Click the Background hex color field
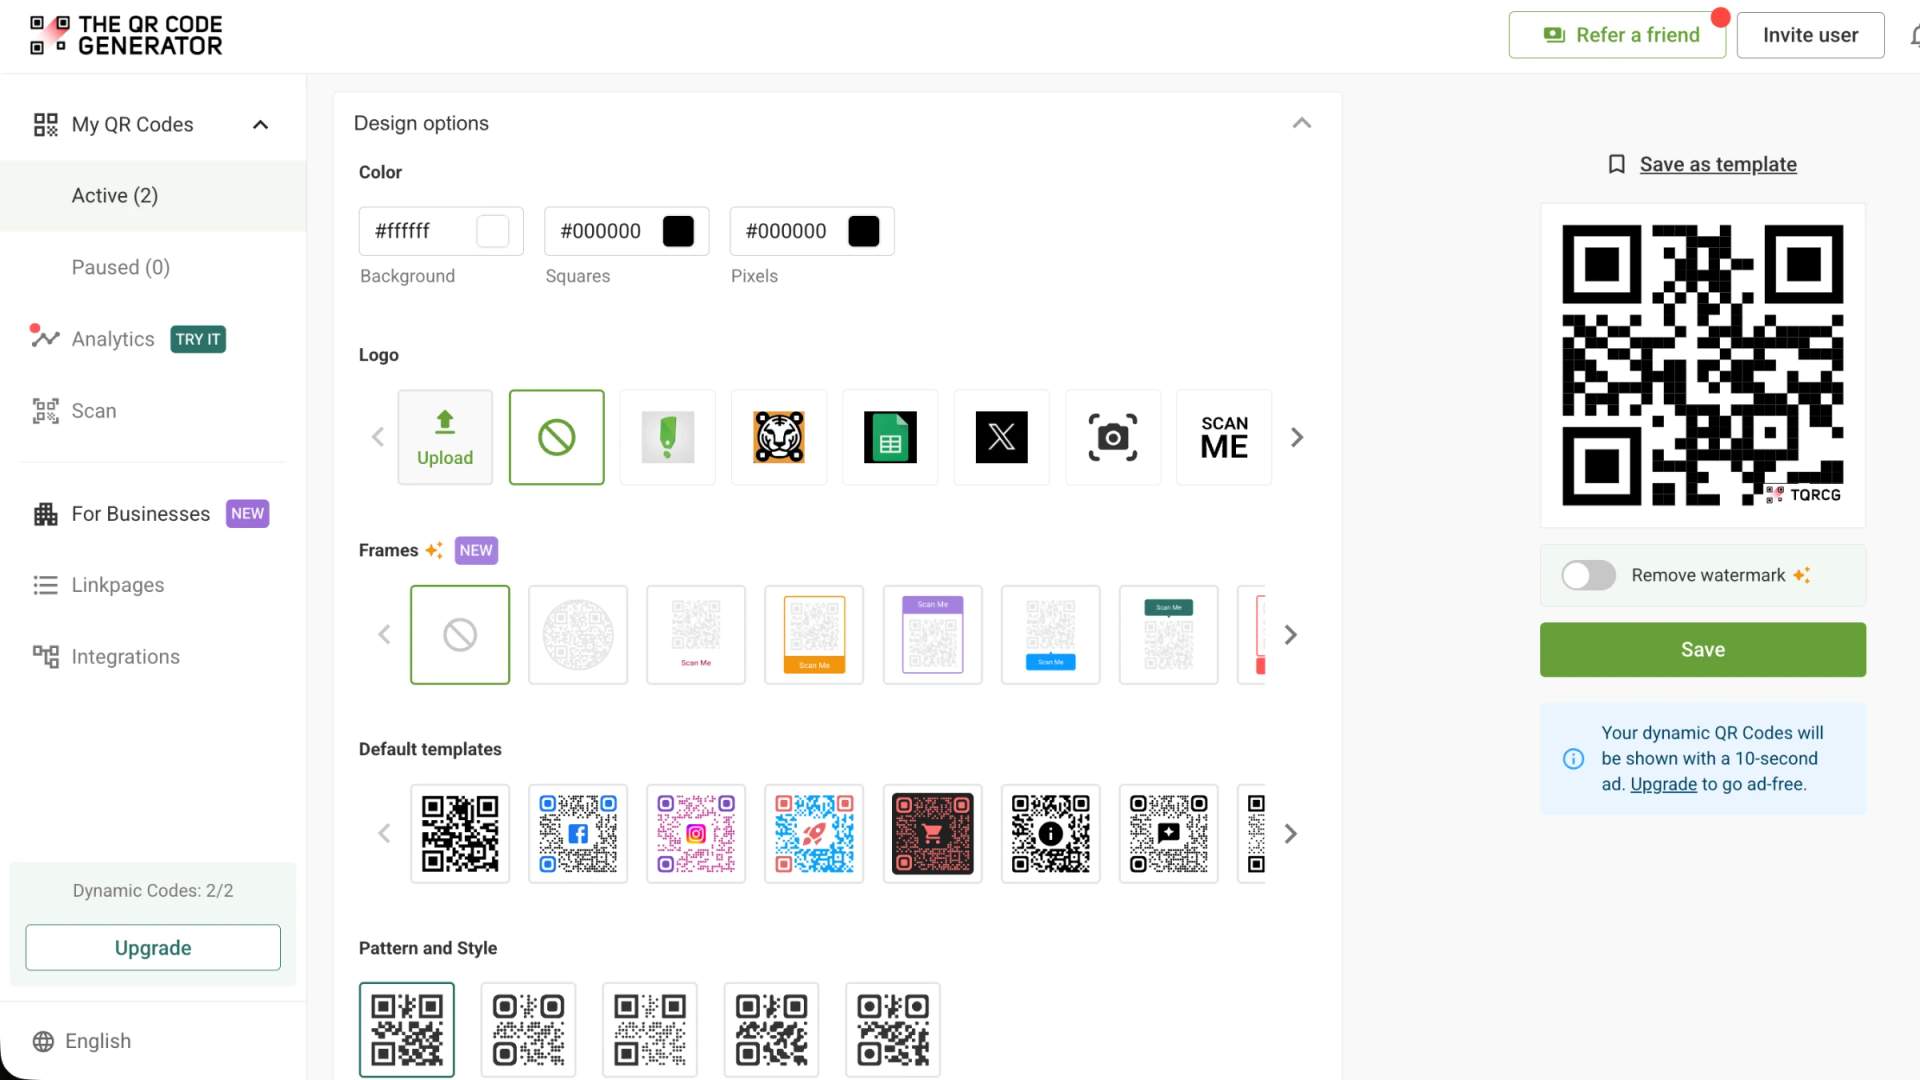Screen dimensions: 1920x1080 [441, 231]
